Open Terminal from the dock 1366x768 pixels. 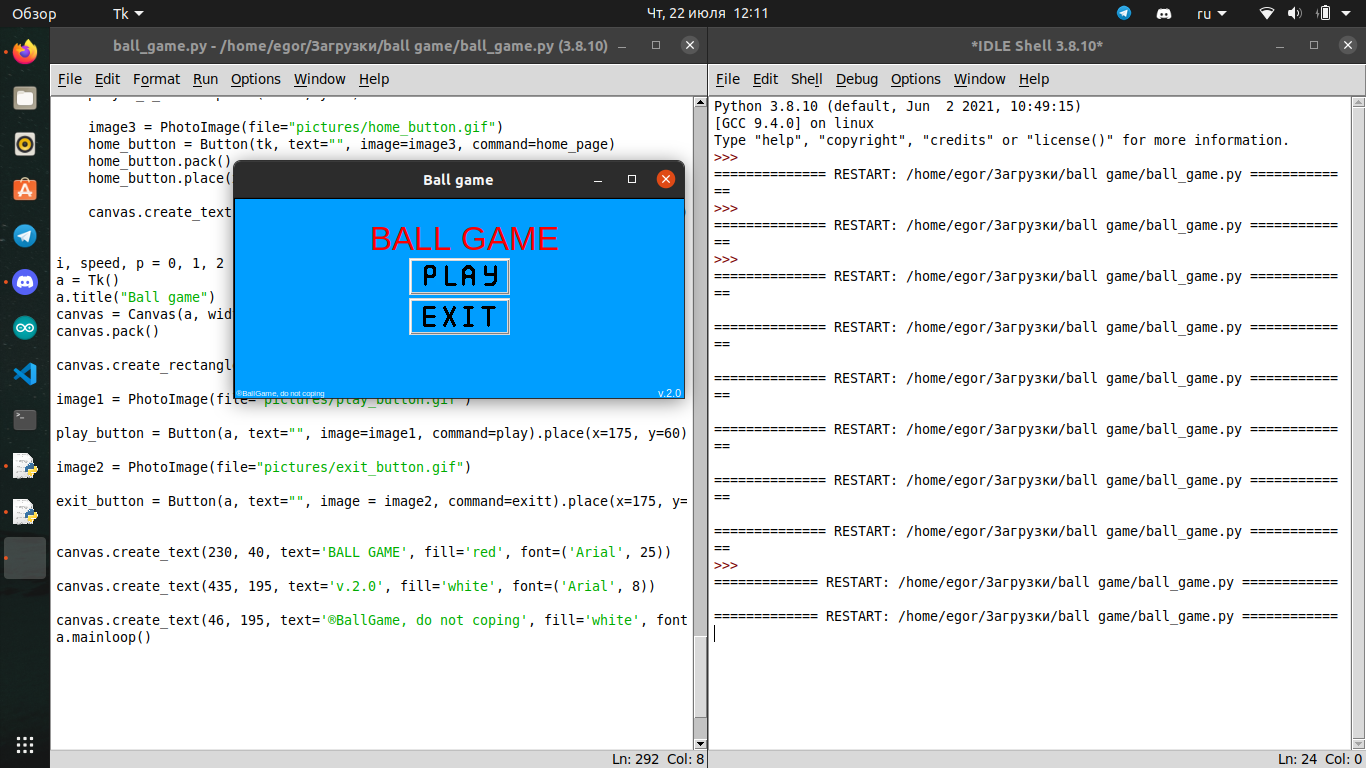25,420
